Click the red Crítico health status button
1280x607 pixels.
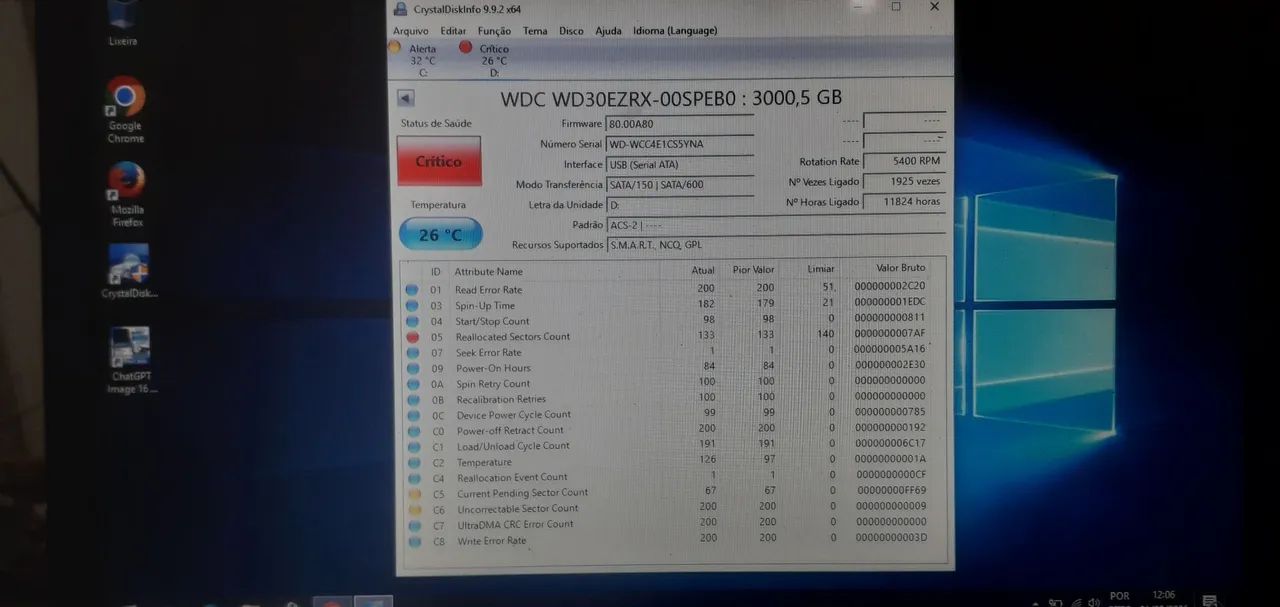(x=439, y=161)
